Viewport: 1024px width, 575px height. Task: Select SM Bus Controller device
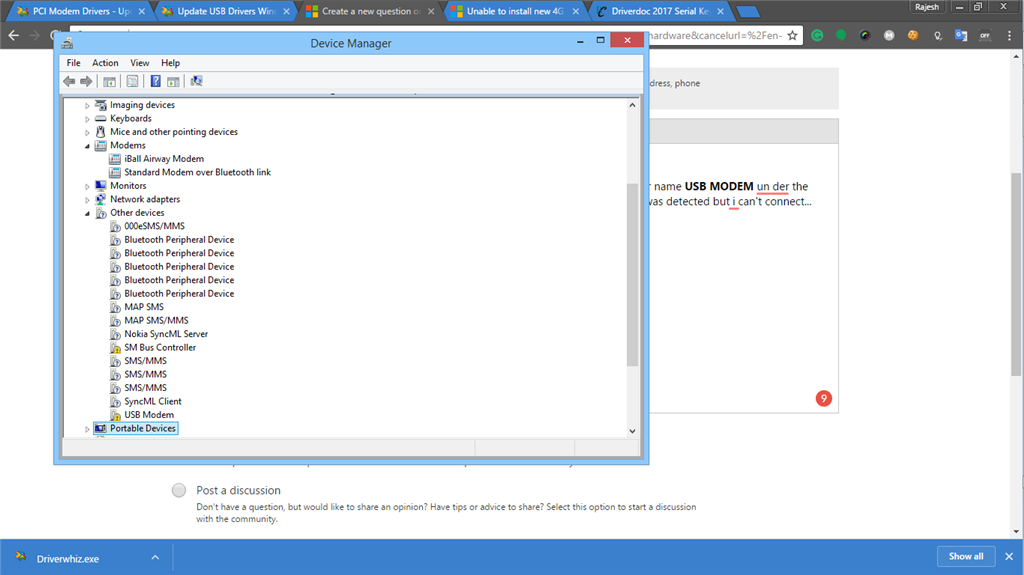160,348
